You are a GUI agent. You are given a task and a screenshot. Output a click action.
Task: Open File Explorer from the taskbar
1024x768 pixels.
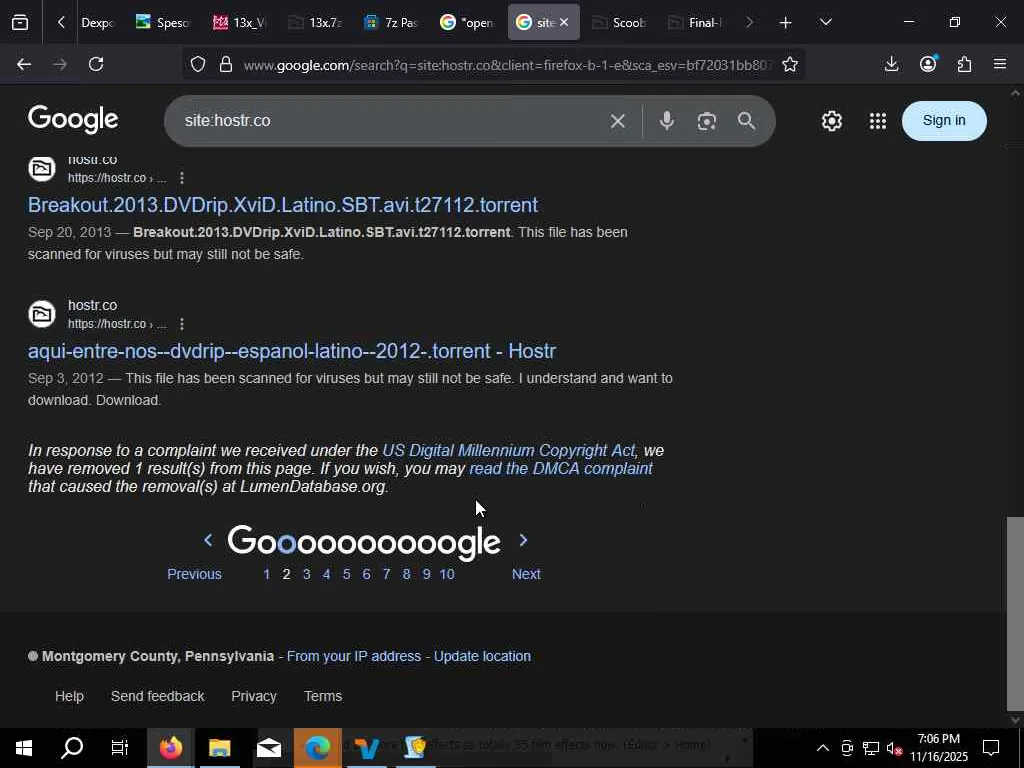coord(220,748)
